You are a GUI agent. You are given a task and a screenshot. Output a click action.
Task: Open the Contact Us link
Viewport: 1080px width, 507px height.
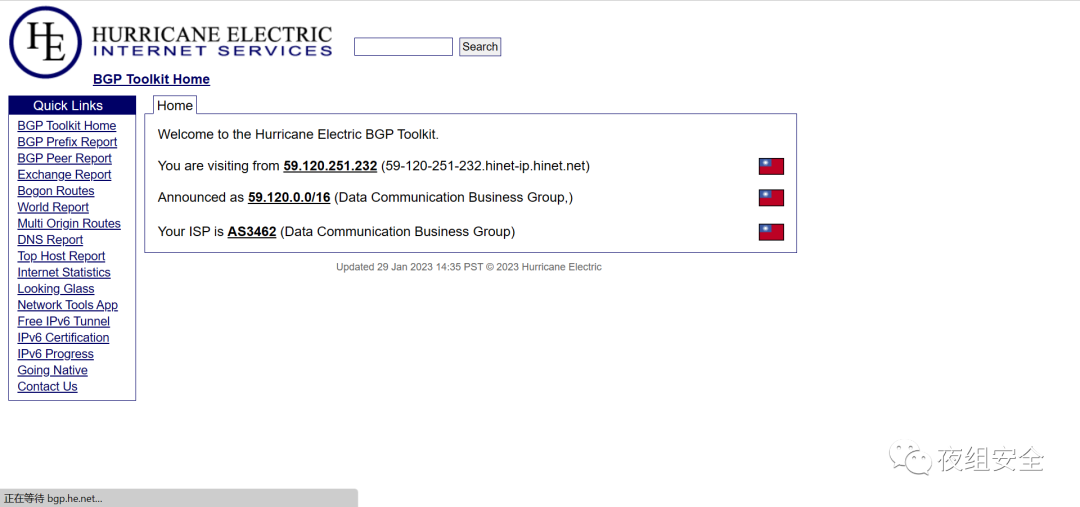coord(48,386)
